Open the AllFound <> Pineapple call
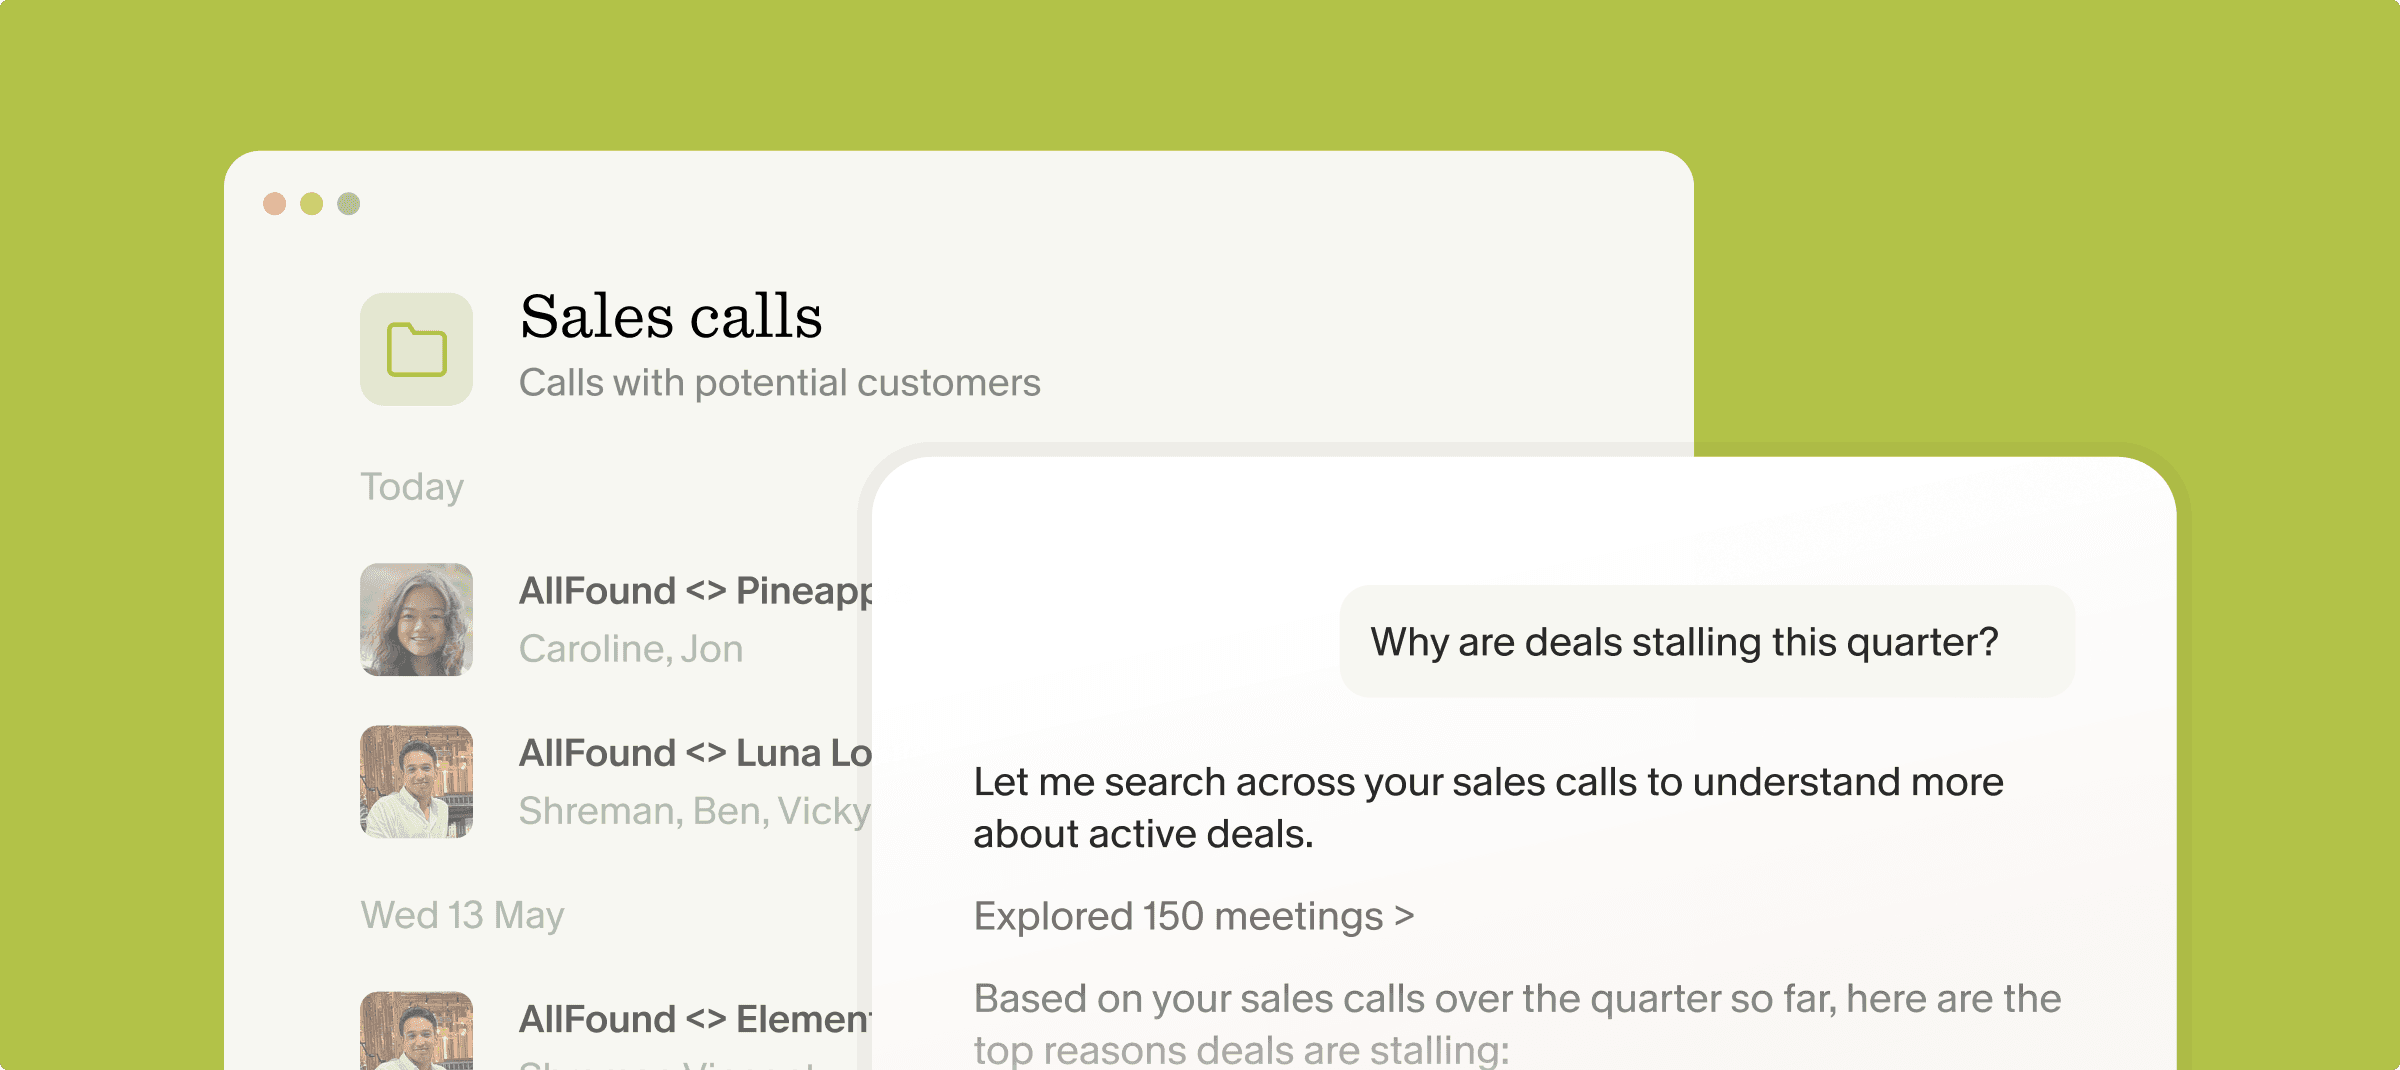The width and height of the screenshot is (2400, 1070). [x=696, y=591]
